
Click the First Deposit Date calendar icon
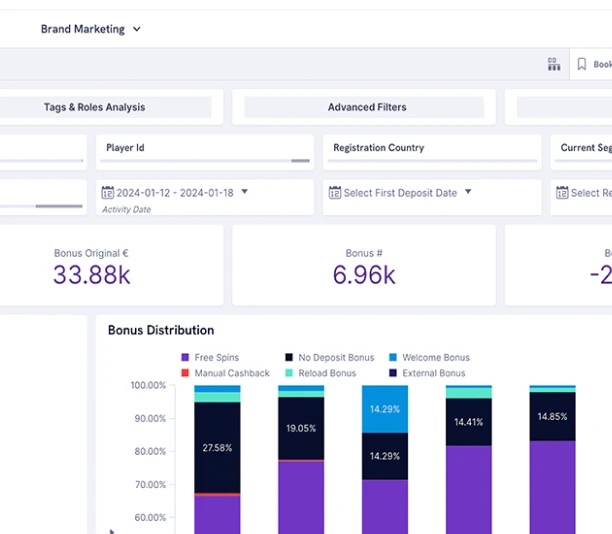click(x=334, y=193)
